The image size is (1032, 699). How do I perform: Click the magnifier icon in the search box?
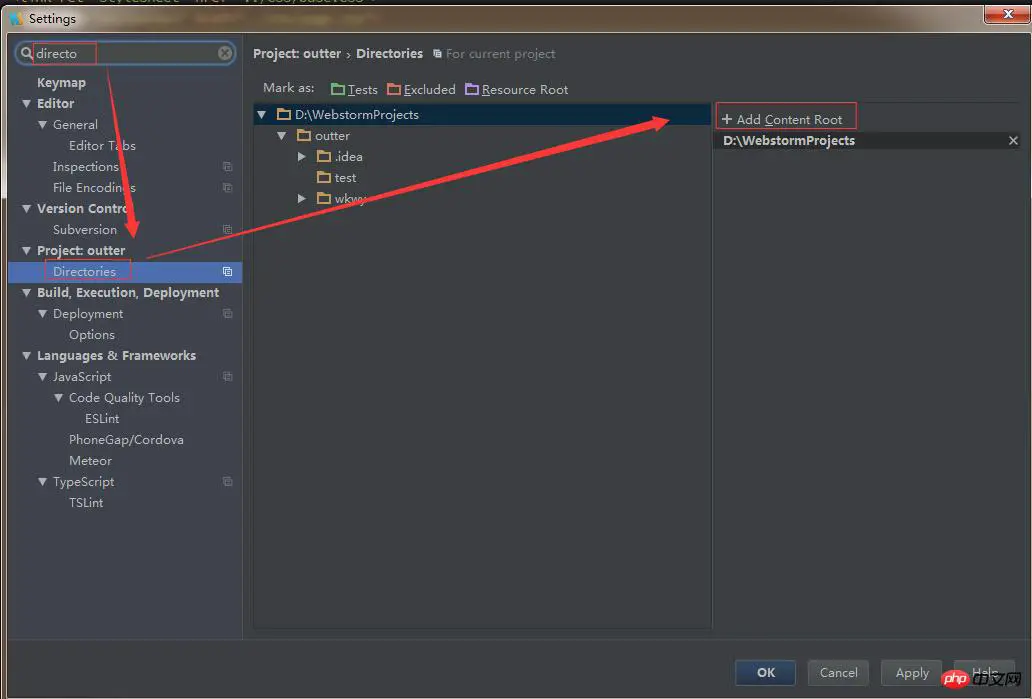coord(26,53)
